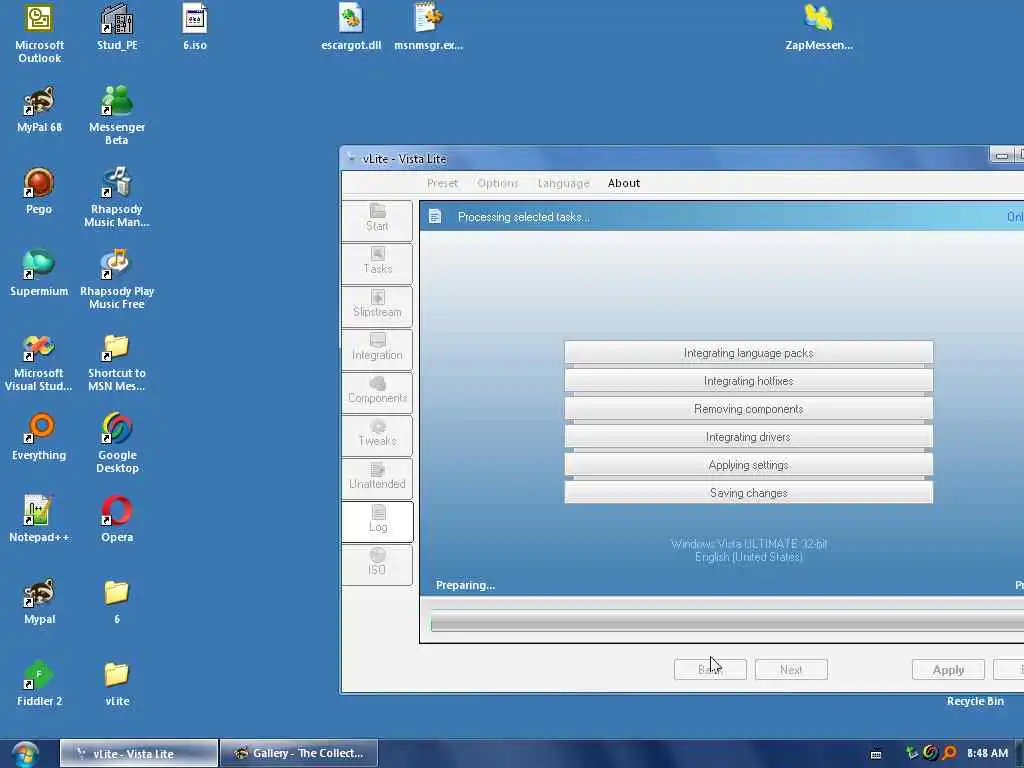
Task: Open the vLite folder on desktop
Action: 117,684
